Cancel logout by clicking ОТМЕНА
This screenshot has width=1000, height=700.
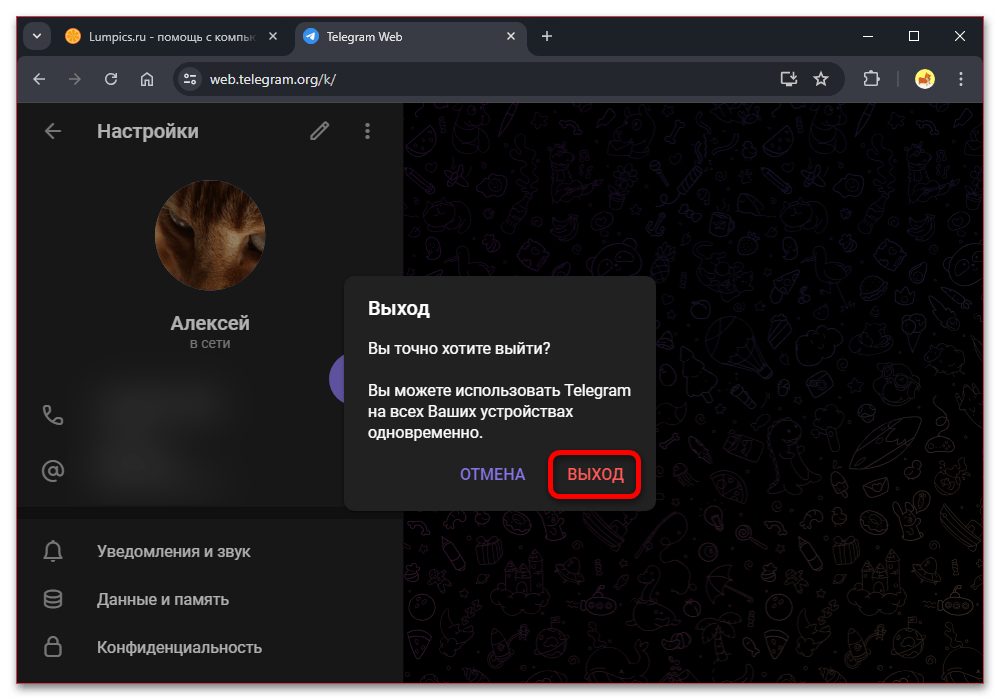tap(492, 474)
